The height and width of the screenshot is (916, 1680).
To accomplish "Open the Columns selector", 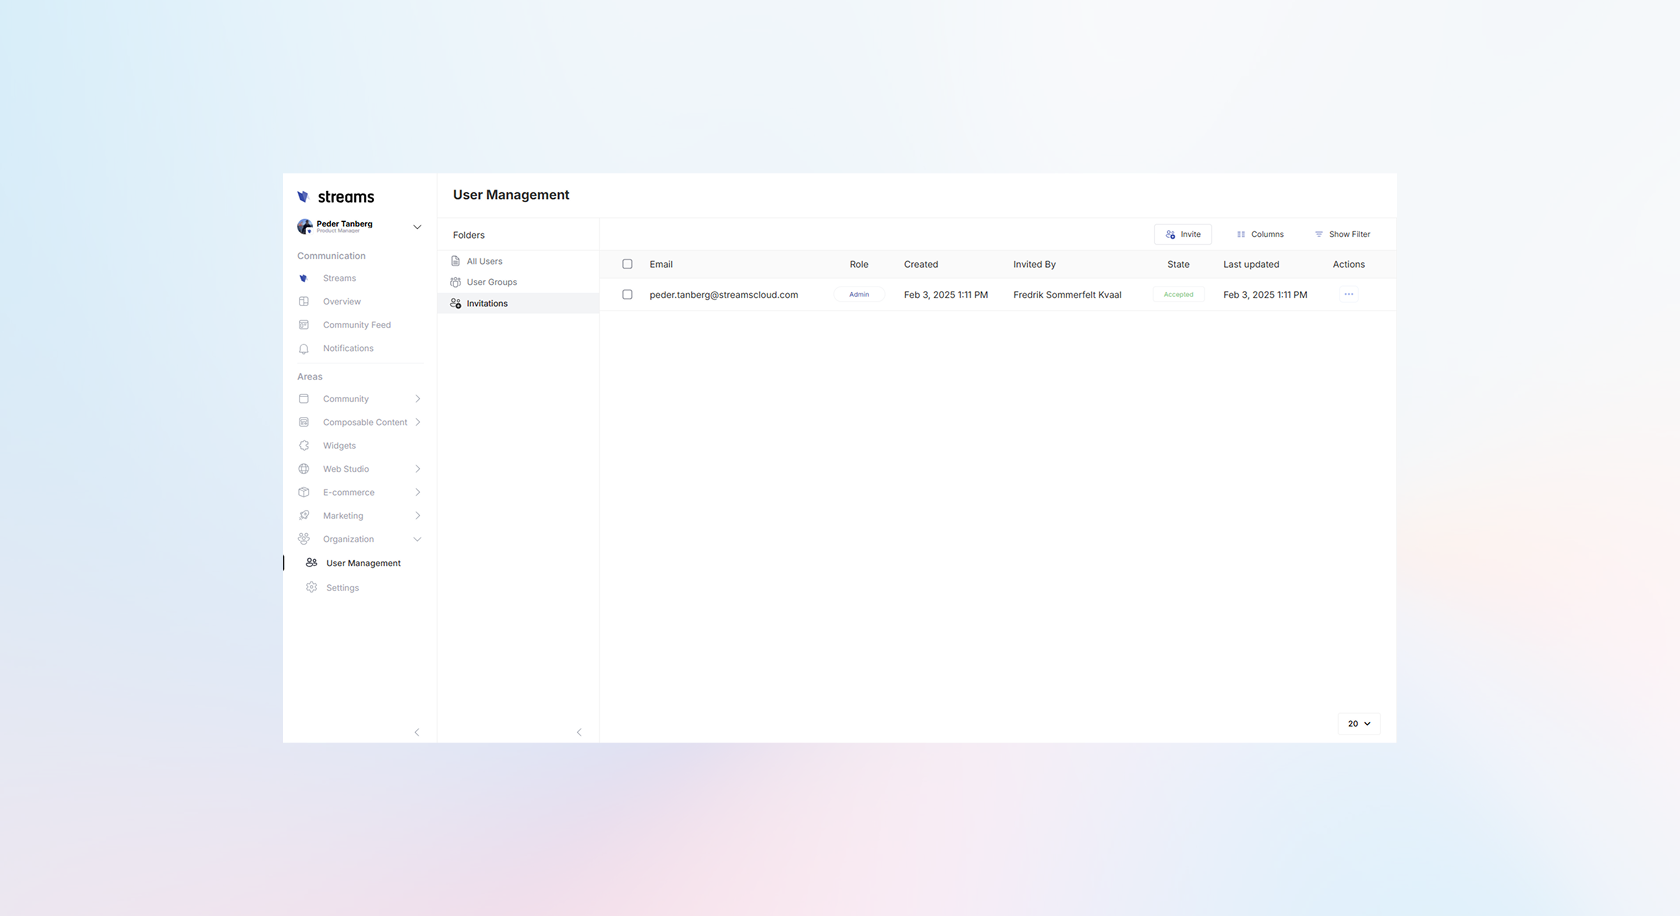I will (x=1260, y=234).
